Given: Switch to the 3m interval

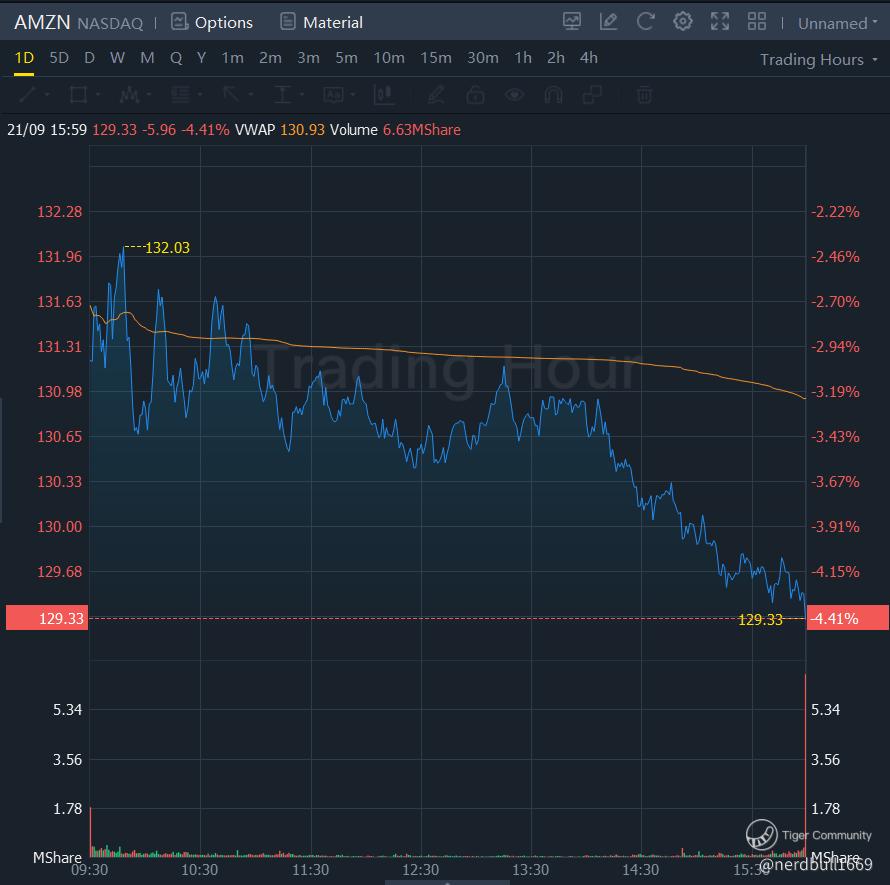Looking at the screenshot, I should click(x=308, y=58).
